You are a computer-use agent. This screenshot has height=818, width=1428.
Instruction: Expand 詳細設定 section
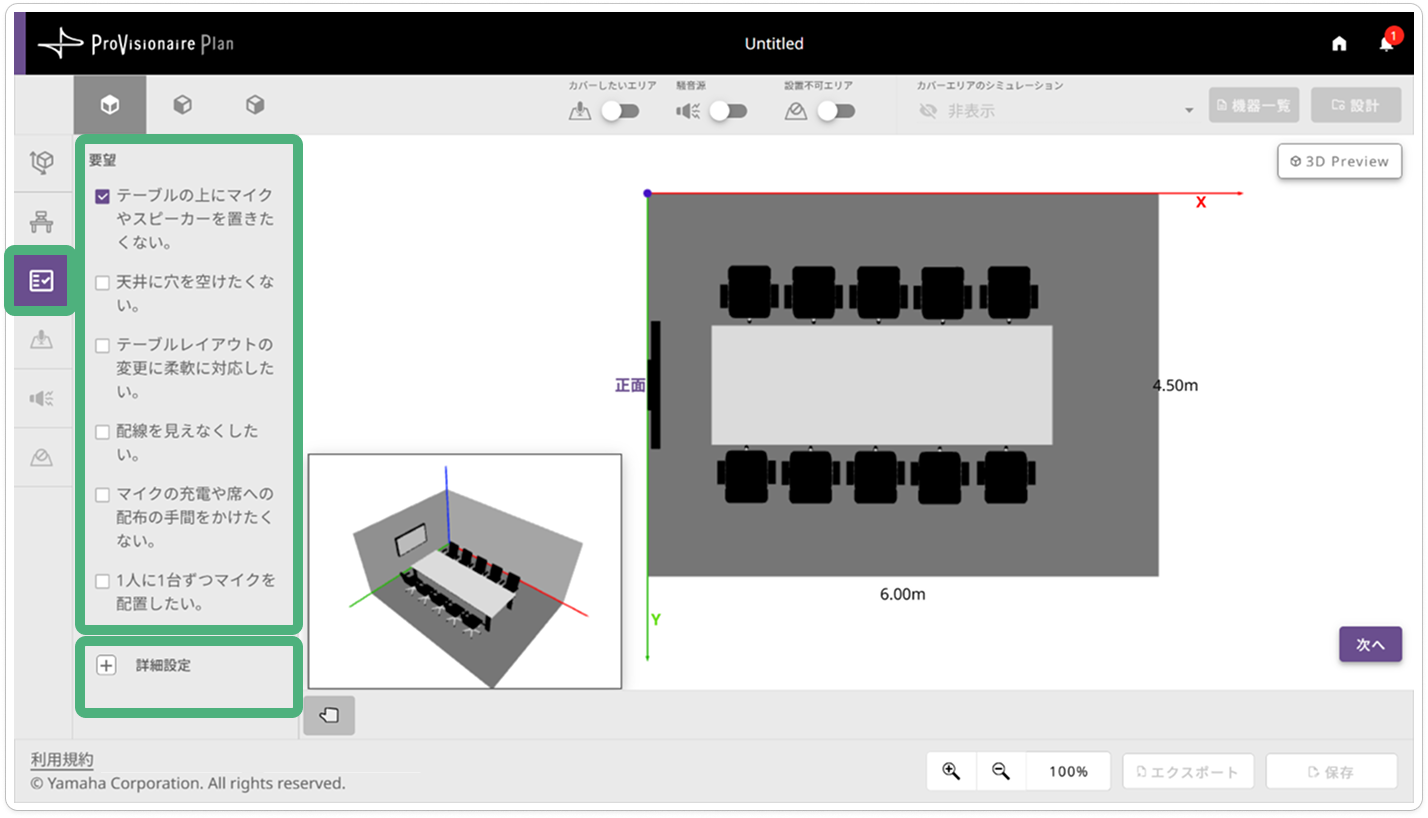coord(107,665)
